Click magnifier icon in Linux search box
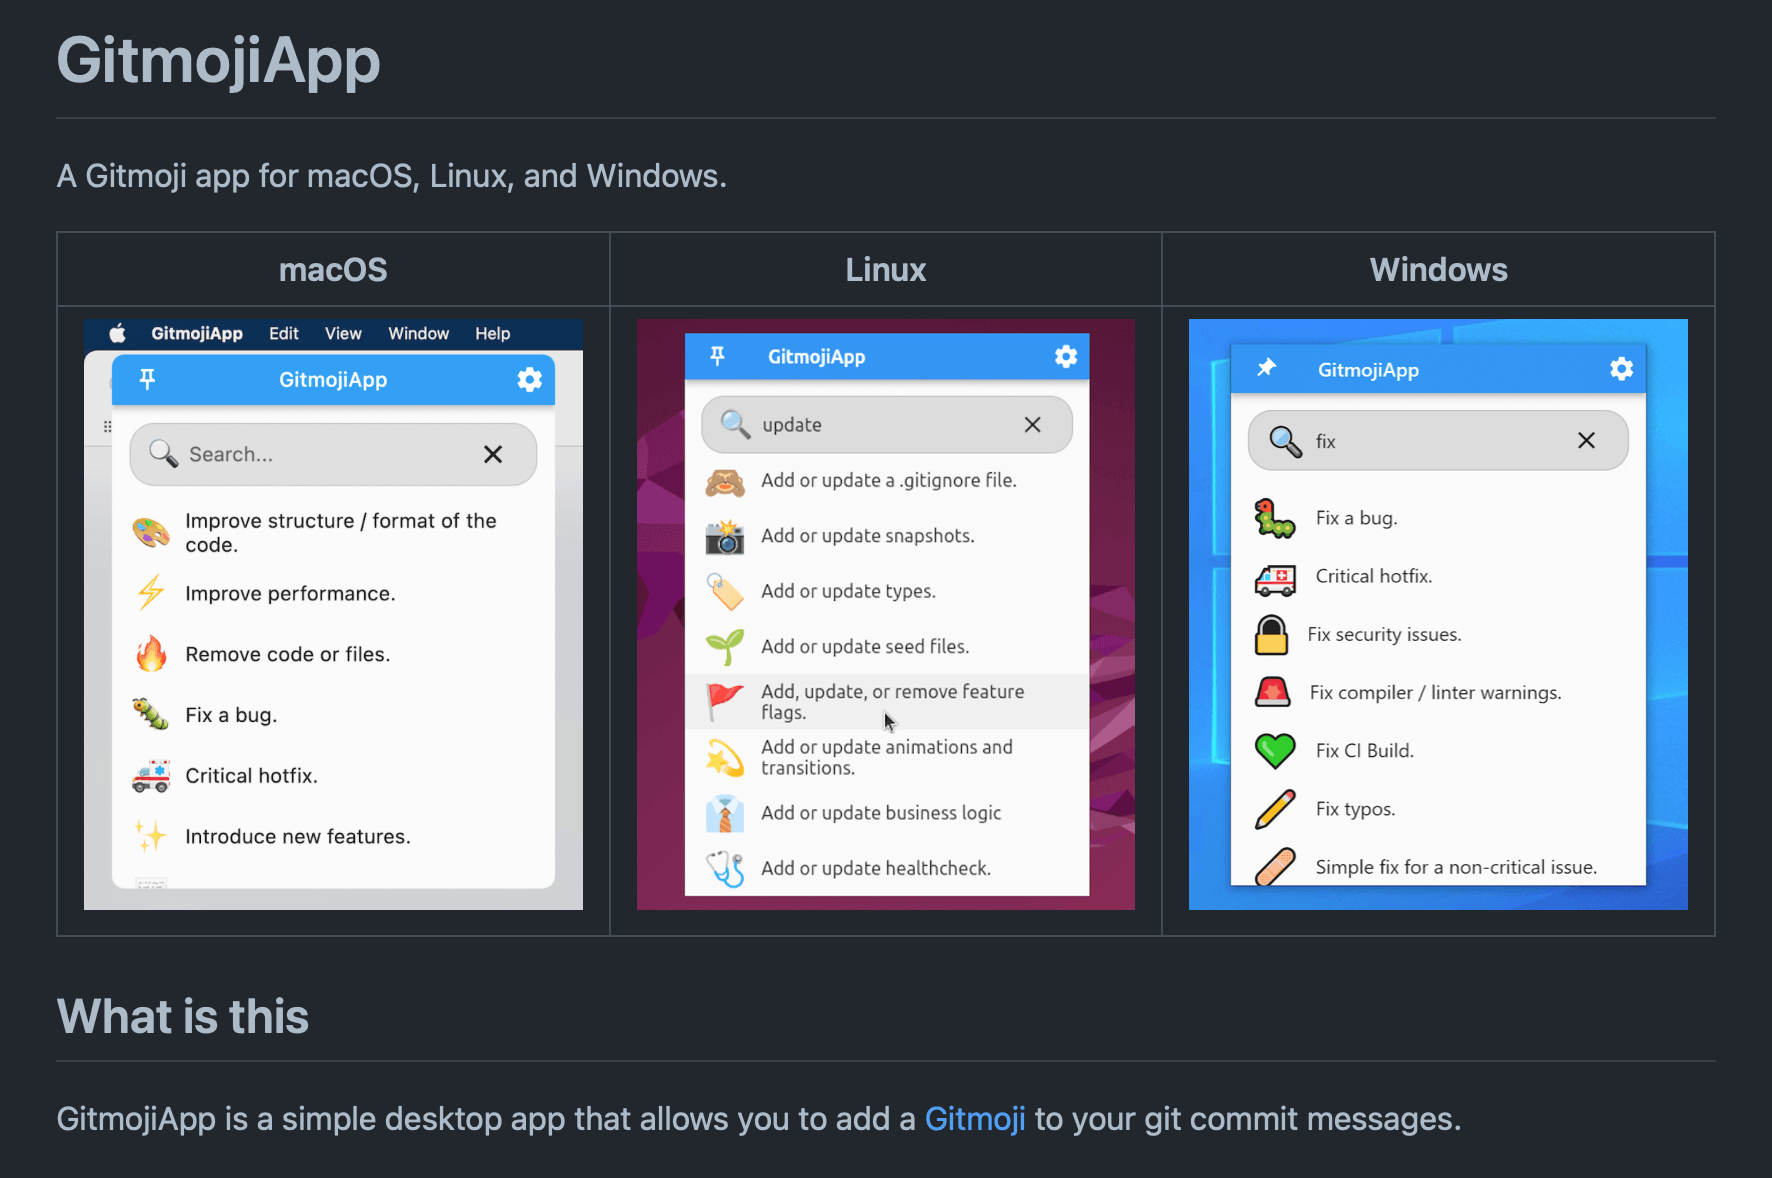Viewport: 1772px width, 1178px height. [735, 424]
